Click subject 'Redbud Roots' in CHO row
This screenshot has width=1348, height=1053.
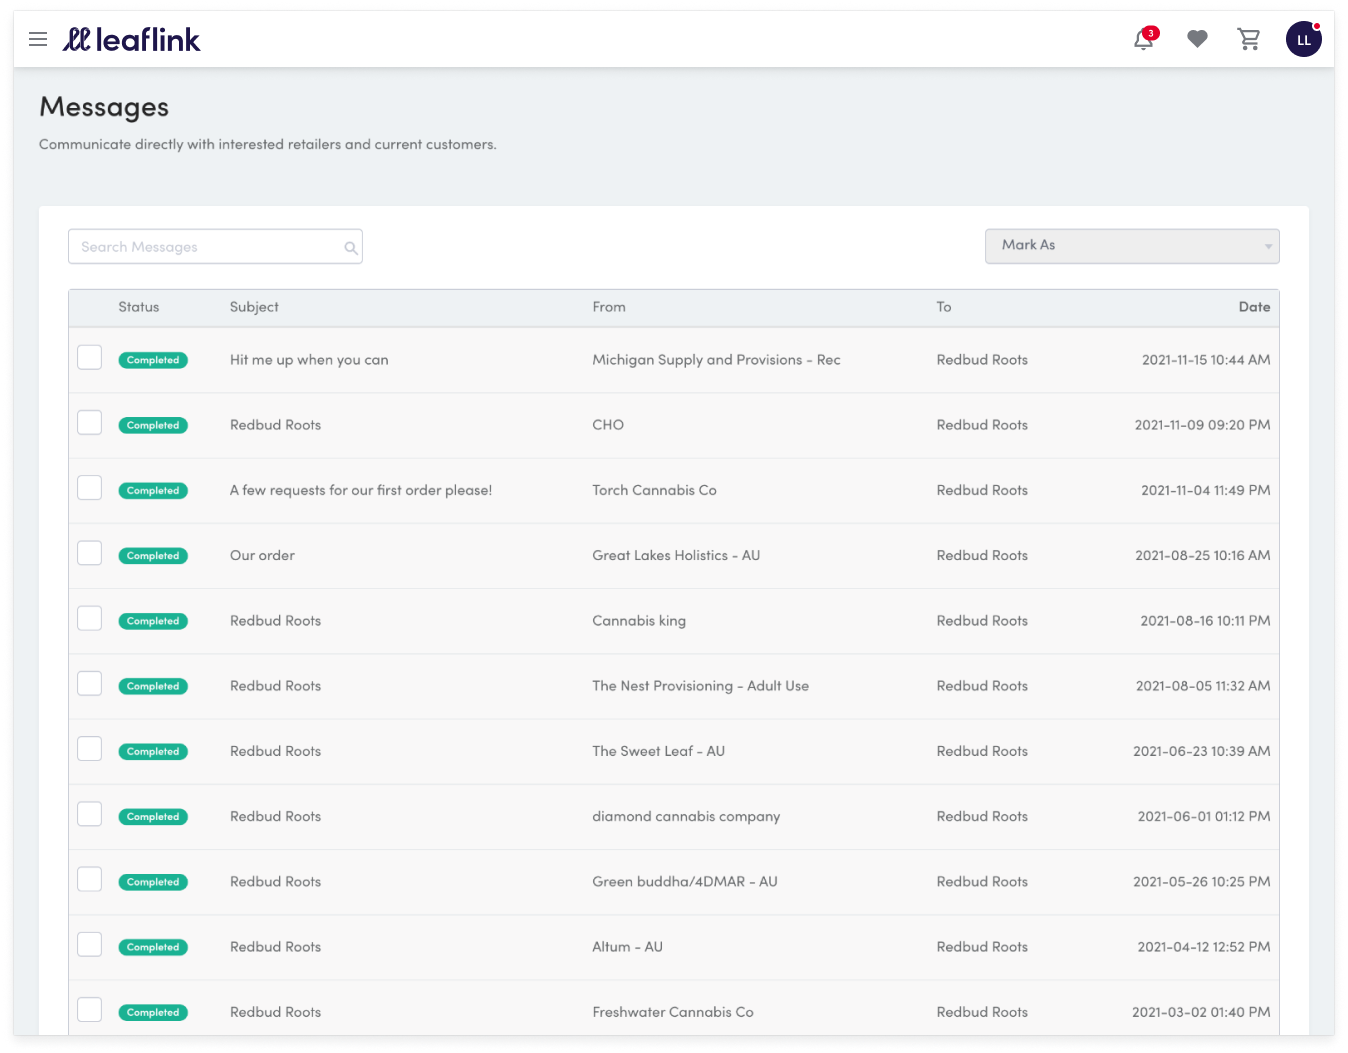coord(275,425)
